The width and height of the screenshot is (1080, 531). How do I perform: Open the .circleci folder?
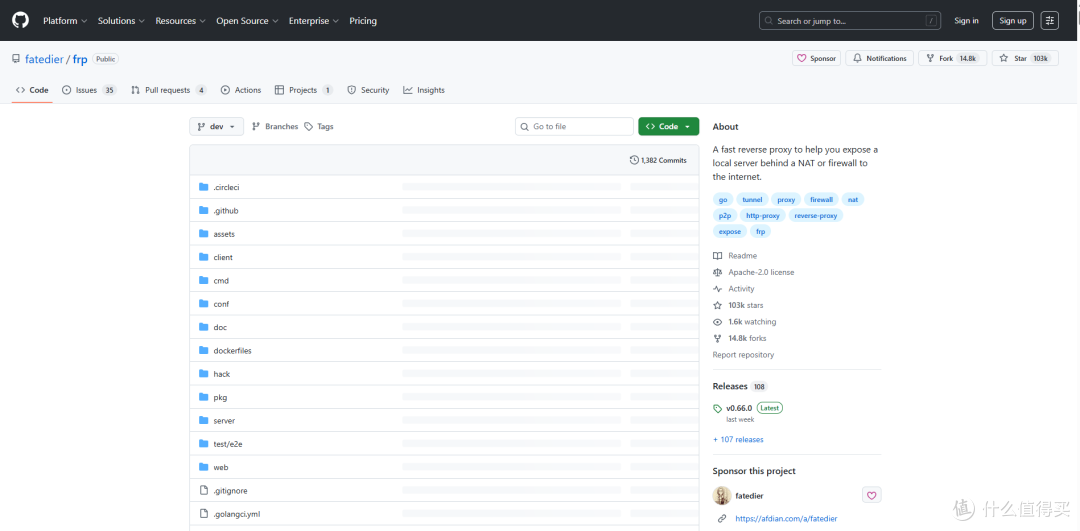[x=227, y=187]
